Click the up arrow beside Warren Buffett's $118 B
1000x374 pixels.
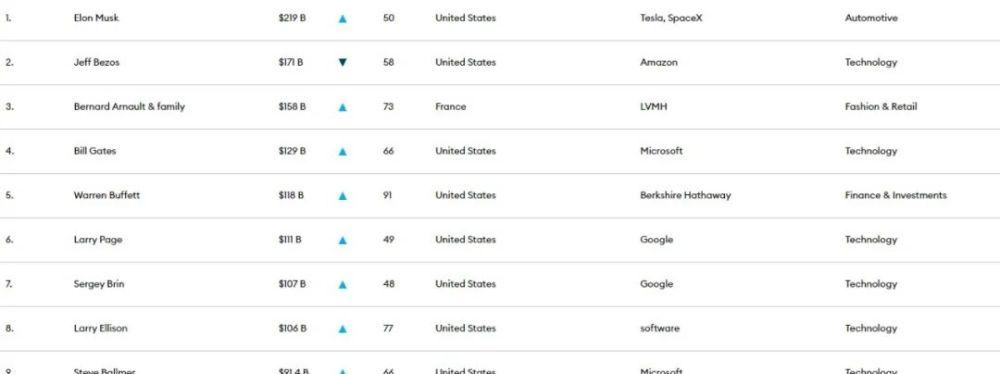tap(342, 197)
